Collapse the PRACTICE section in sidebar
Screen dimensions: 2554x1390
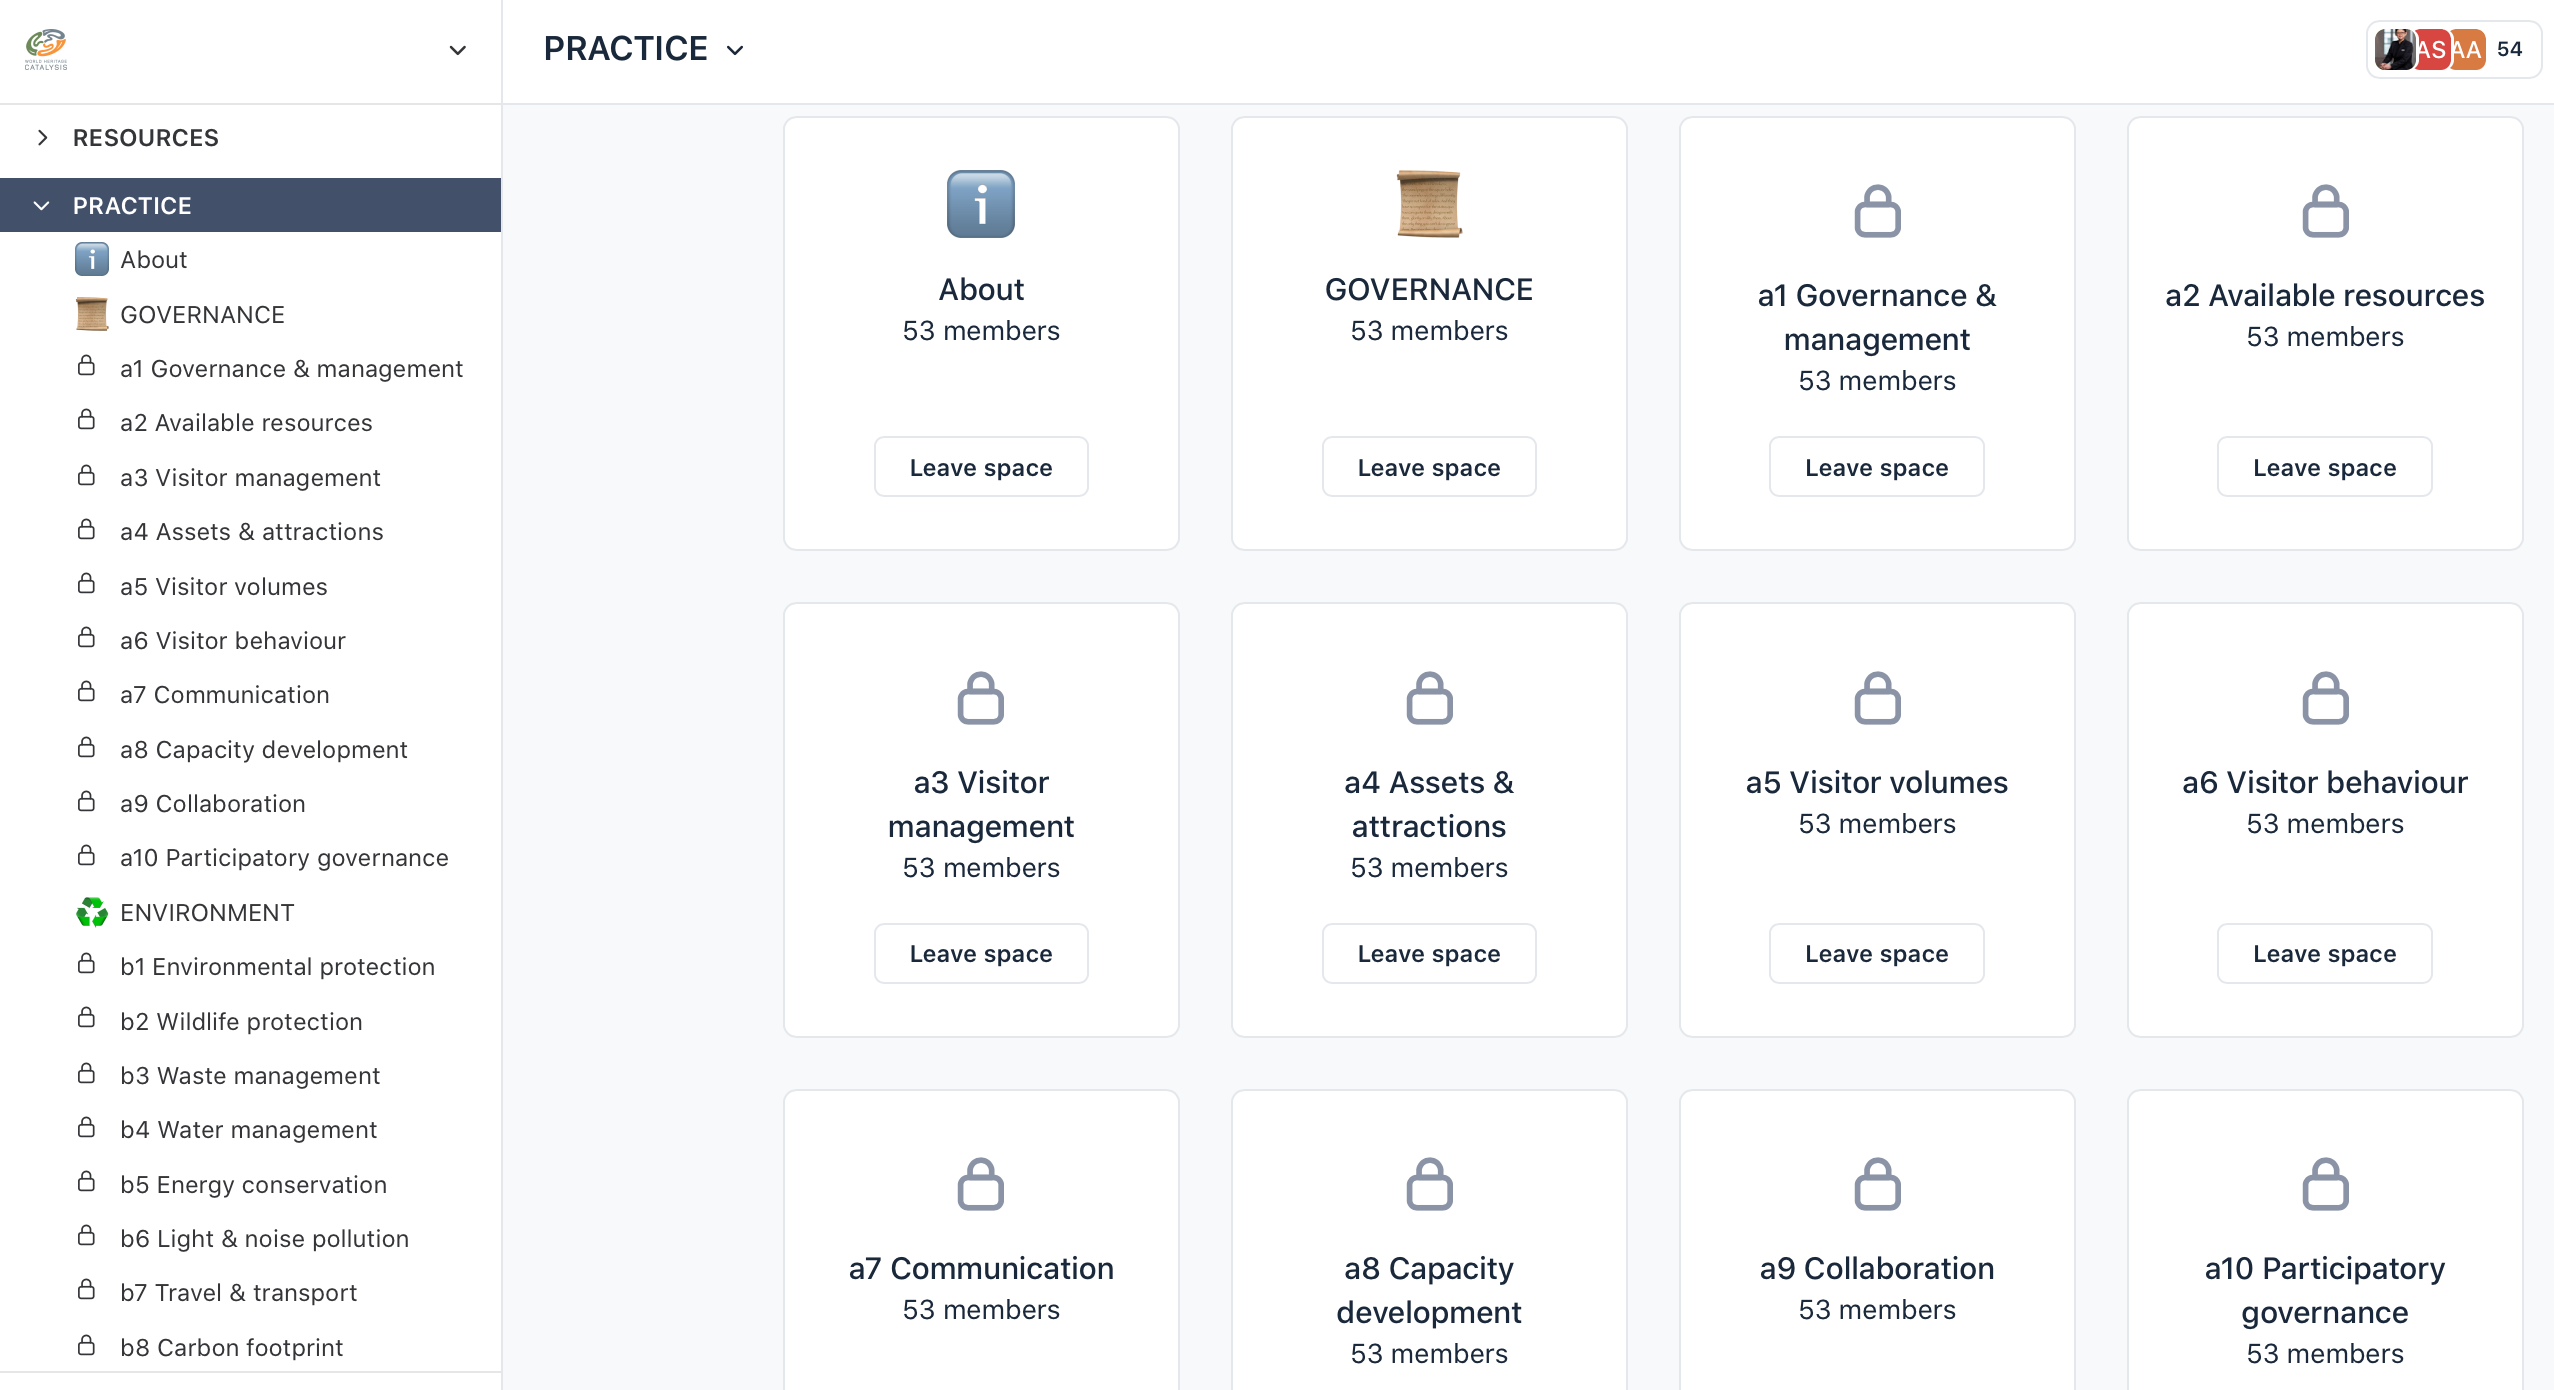[x=42, y=206]
